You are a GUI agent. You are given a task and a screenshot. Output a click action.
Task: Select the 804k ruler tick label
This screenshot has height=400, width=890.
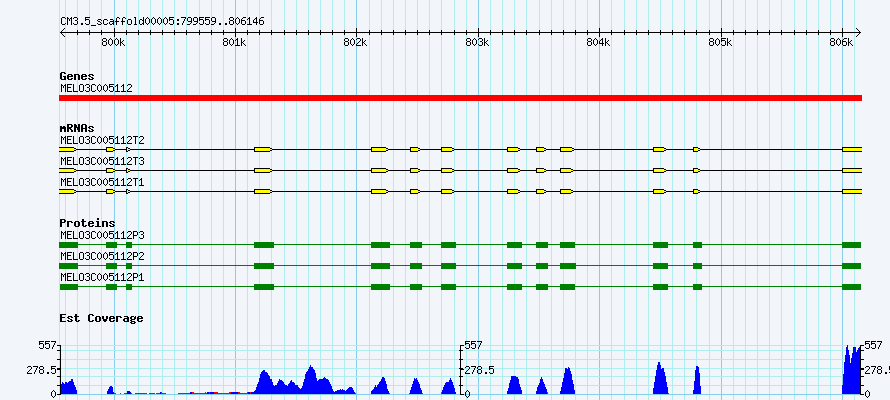pos(599,43)
